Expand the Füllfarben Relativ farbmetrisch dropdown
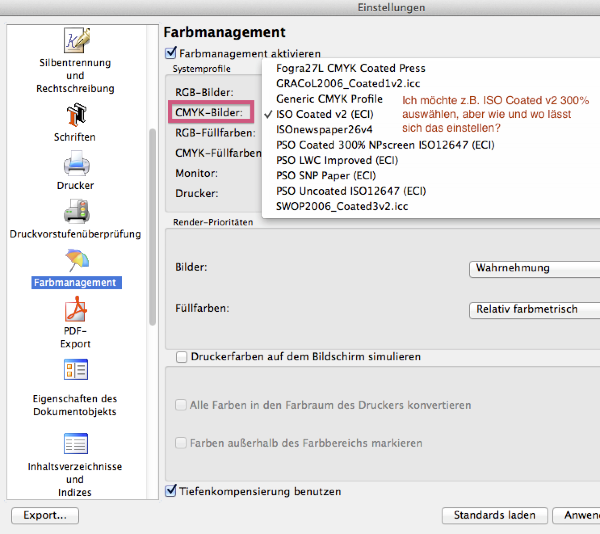 click(x=533, y=309)
